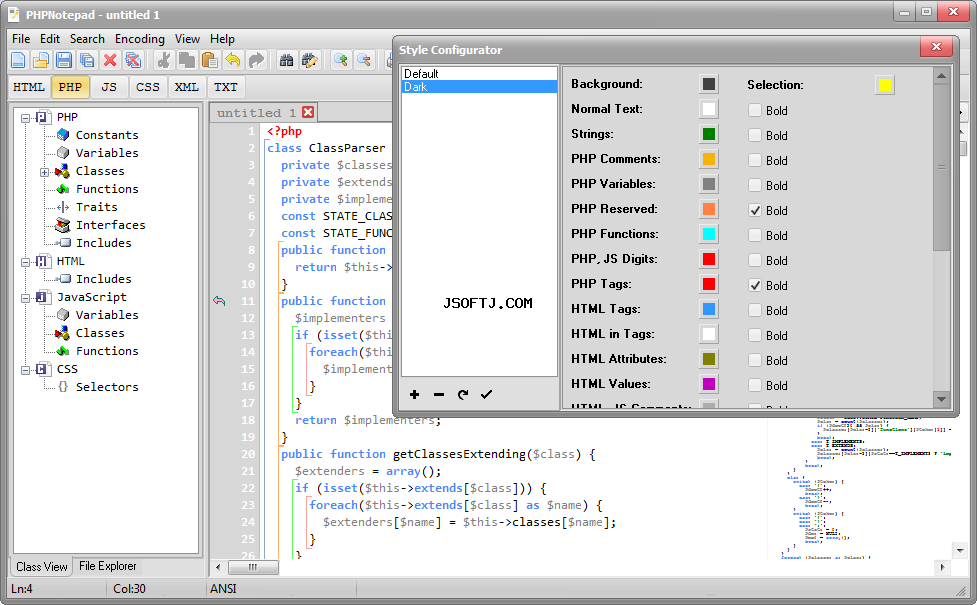Change the cyan PHP Functions color swatch
This screenshot has width=977, height=605.
[708, 234]
